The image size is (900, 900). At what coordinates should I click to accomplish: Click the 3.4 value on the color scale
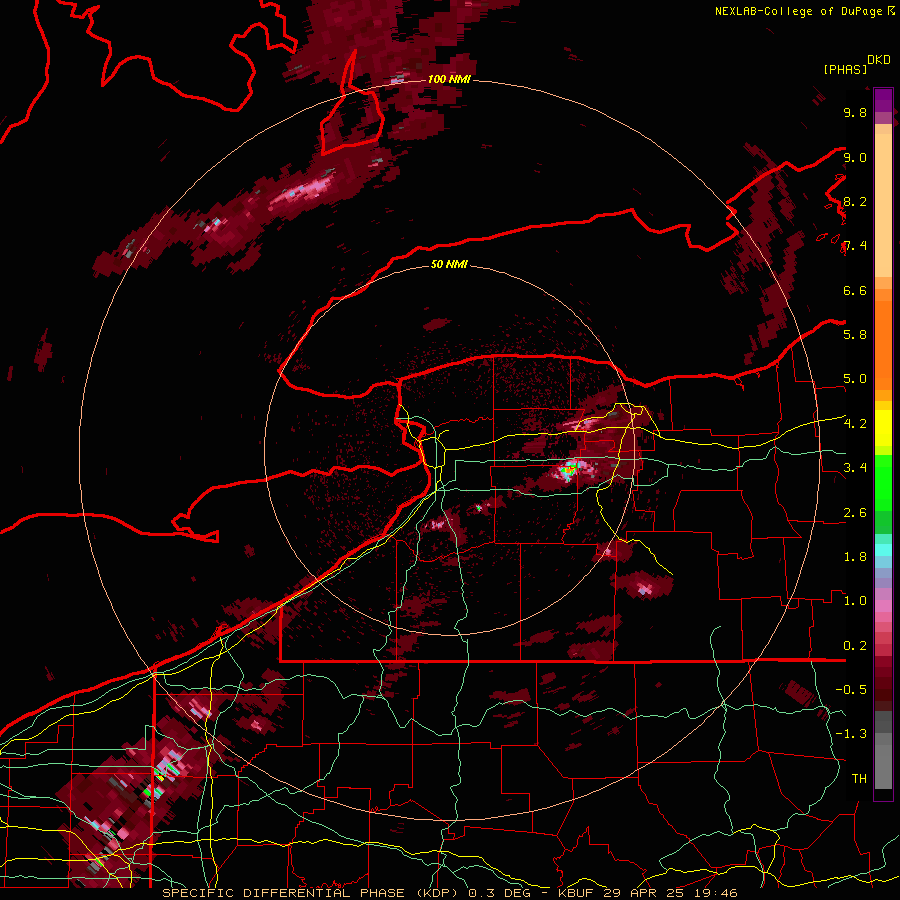(855, 468)
